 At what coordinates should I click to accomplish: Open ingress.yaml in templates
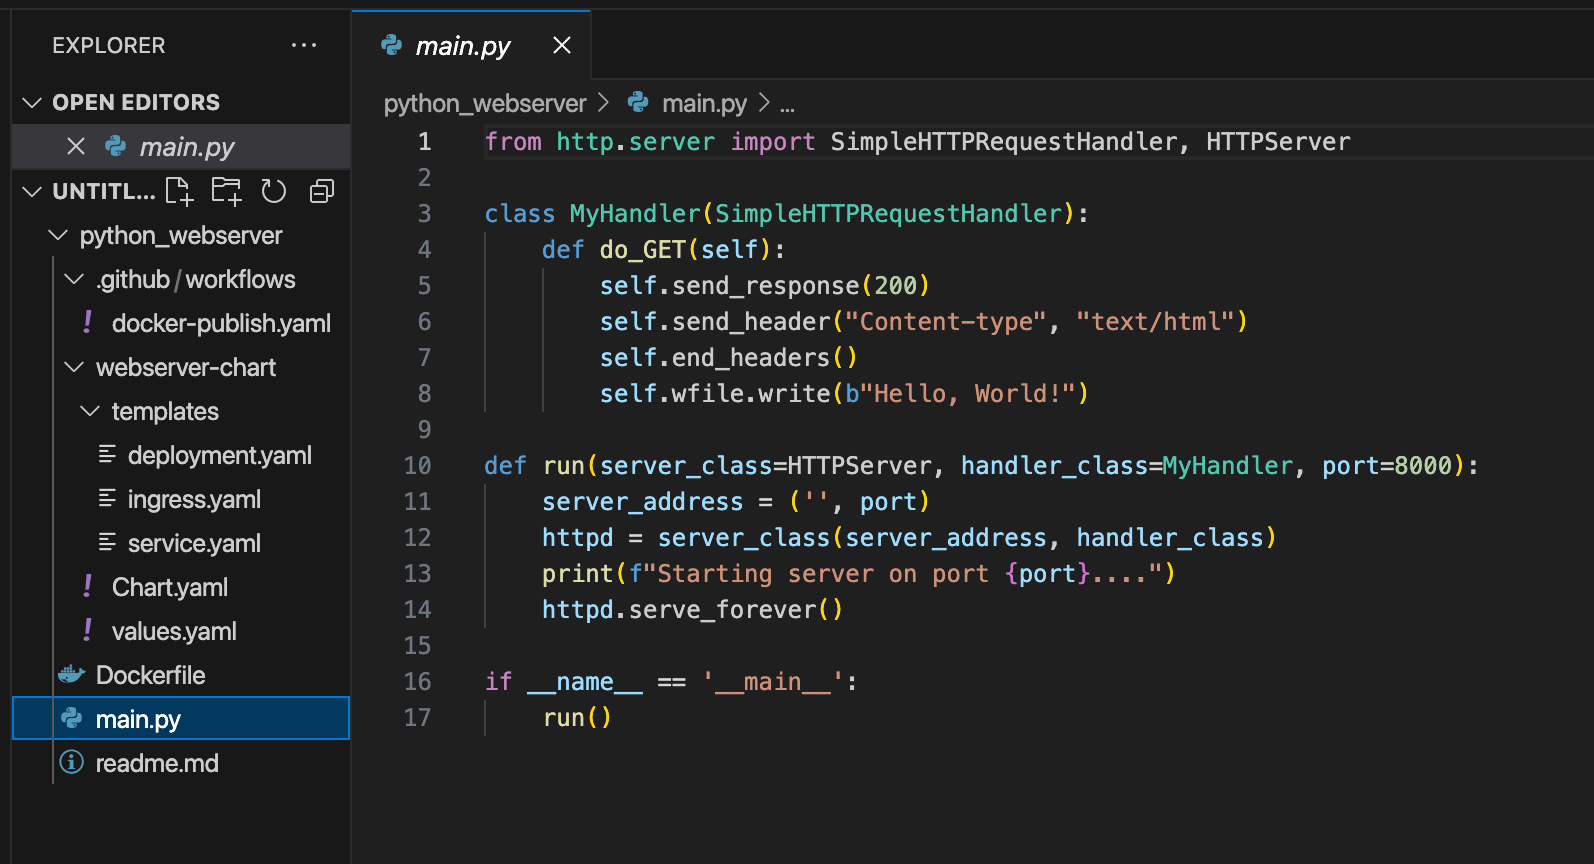click(194, 499)
